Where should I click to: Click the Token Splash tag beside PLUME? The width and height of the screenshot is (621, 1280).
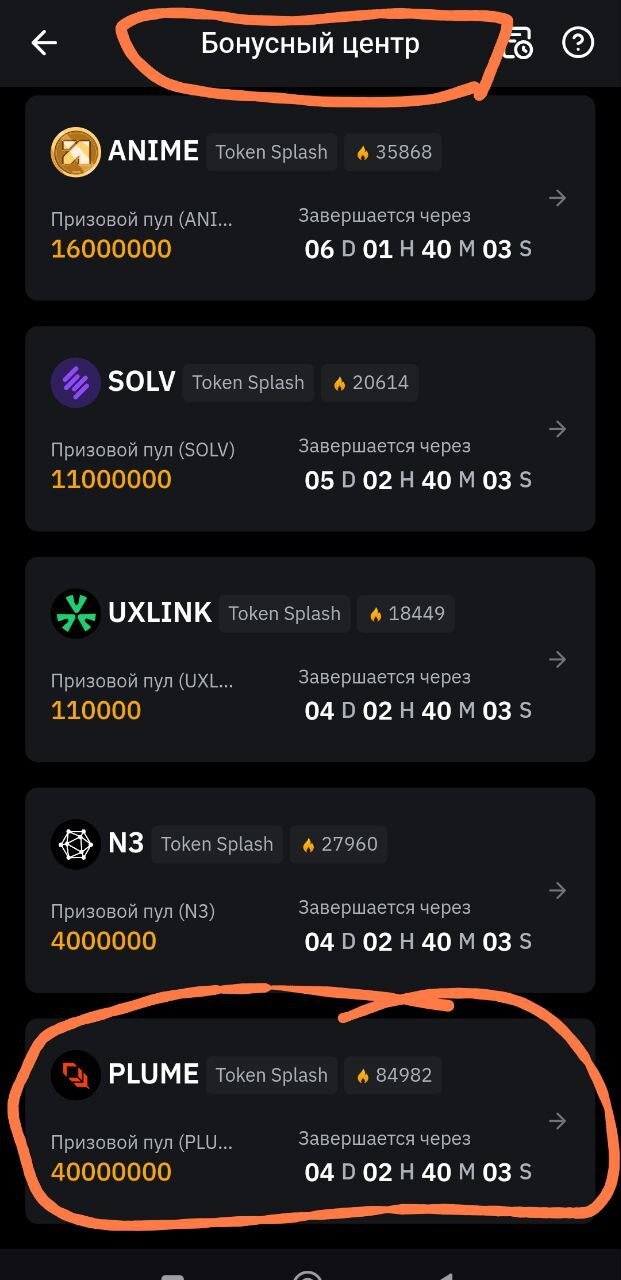pos(272,1075)
